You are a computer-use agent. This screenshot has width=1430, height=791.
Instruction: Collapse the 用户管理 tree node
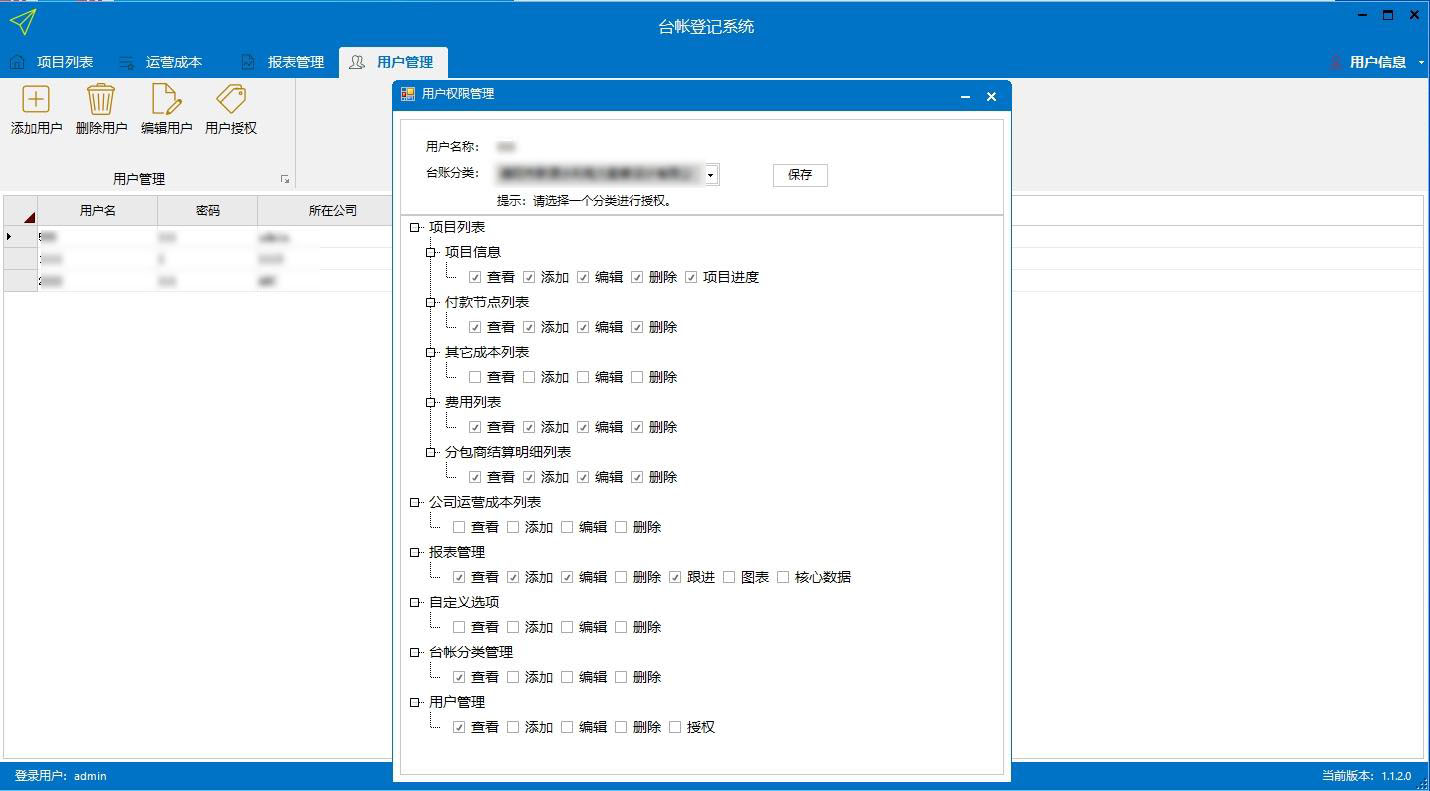point(415,703)
